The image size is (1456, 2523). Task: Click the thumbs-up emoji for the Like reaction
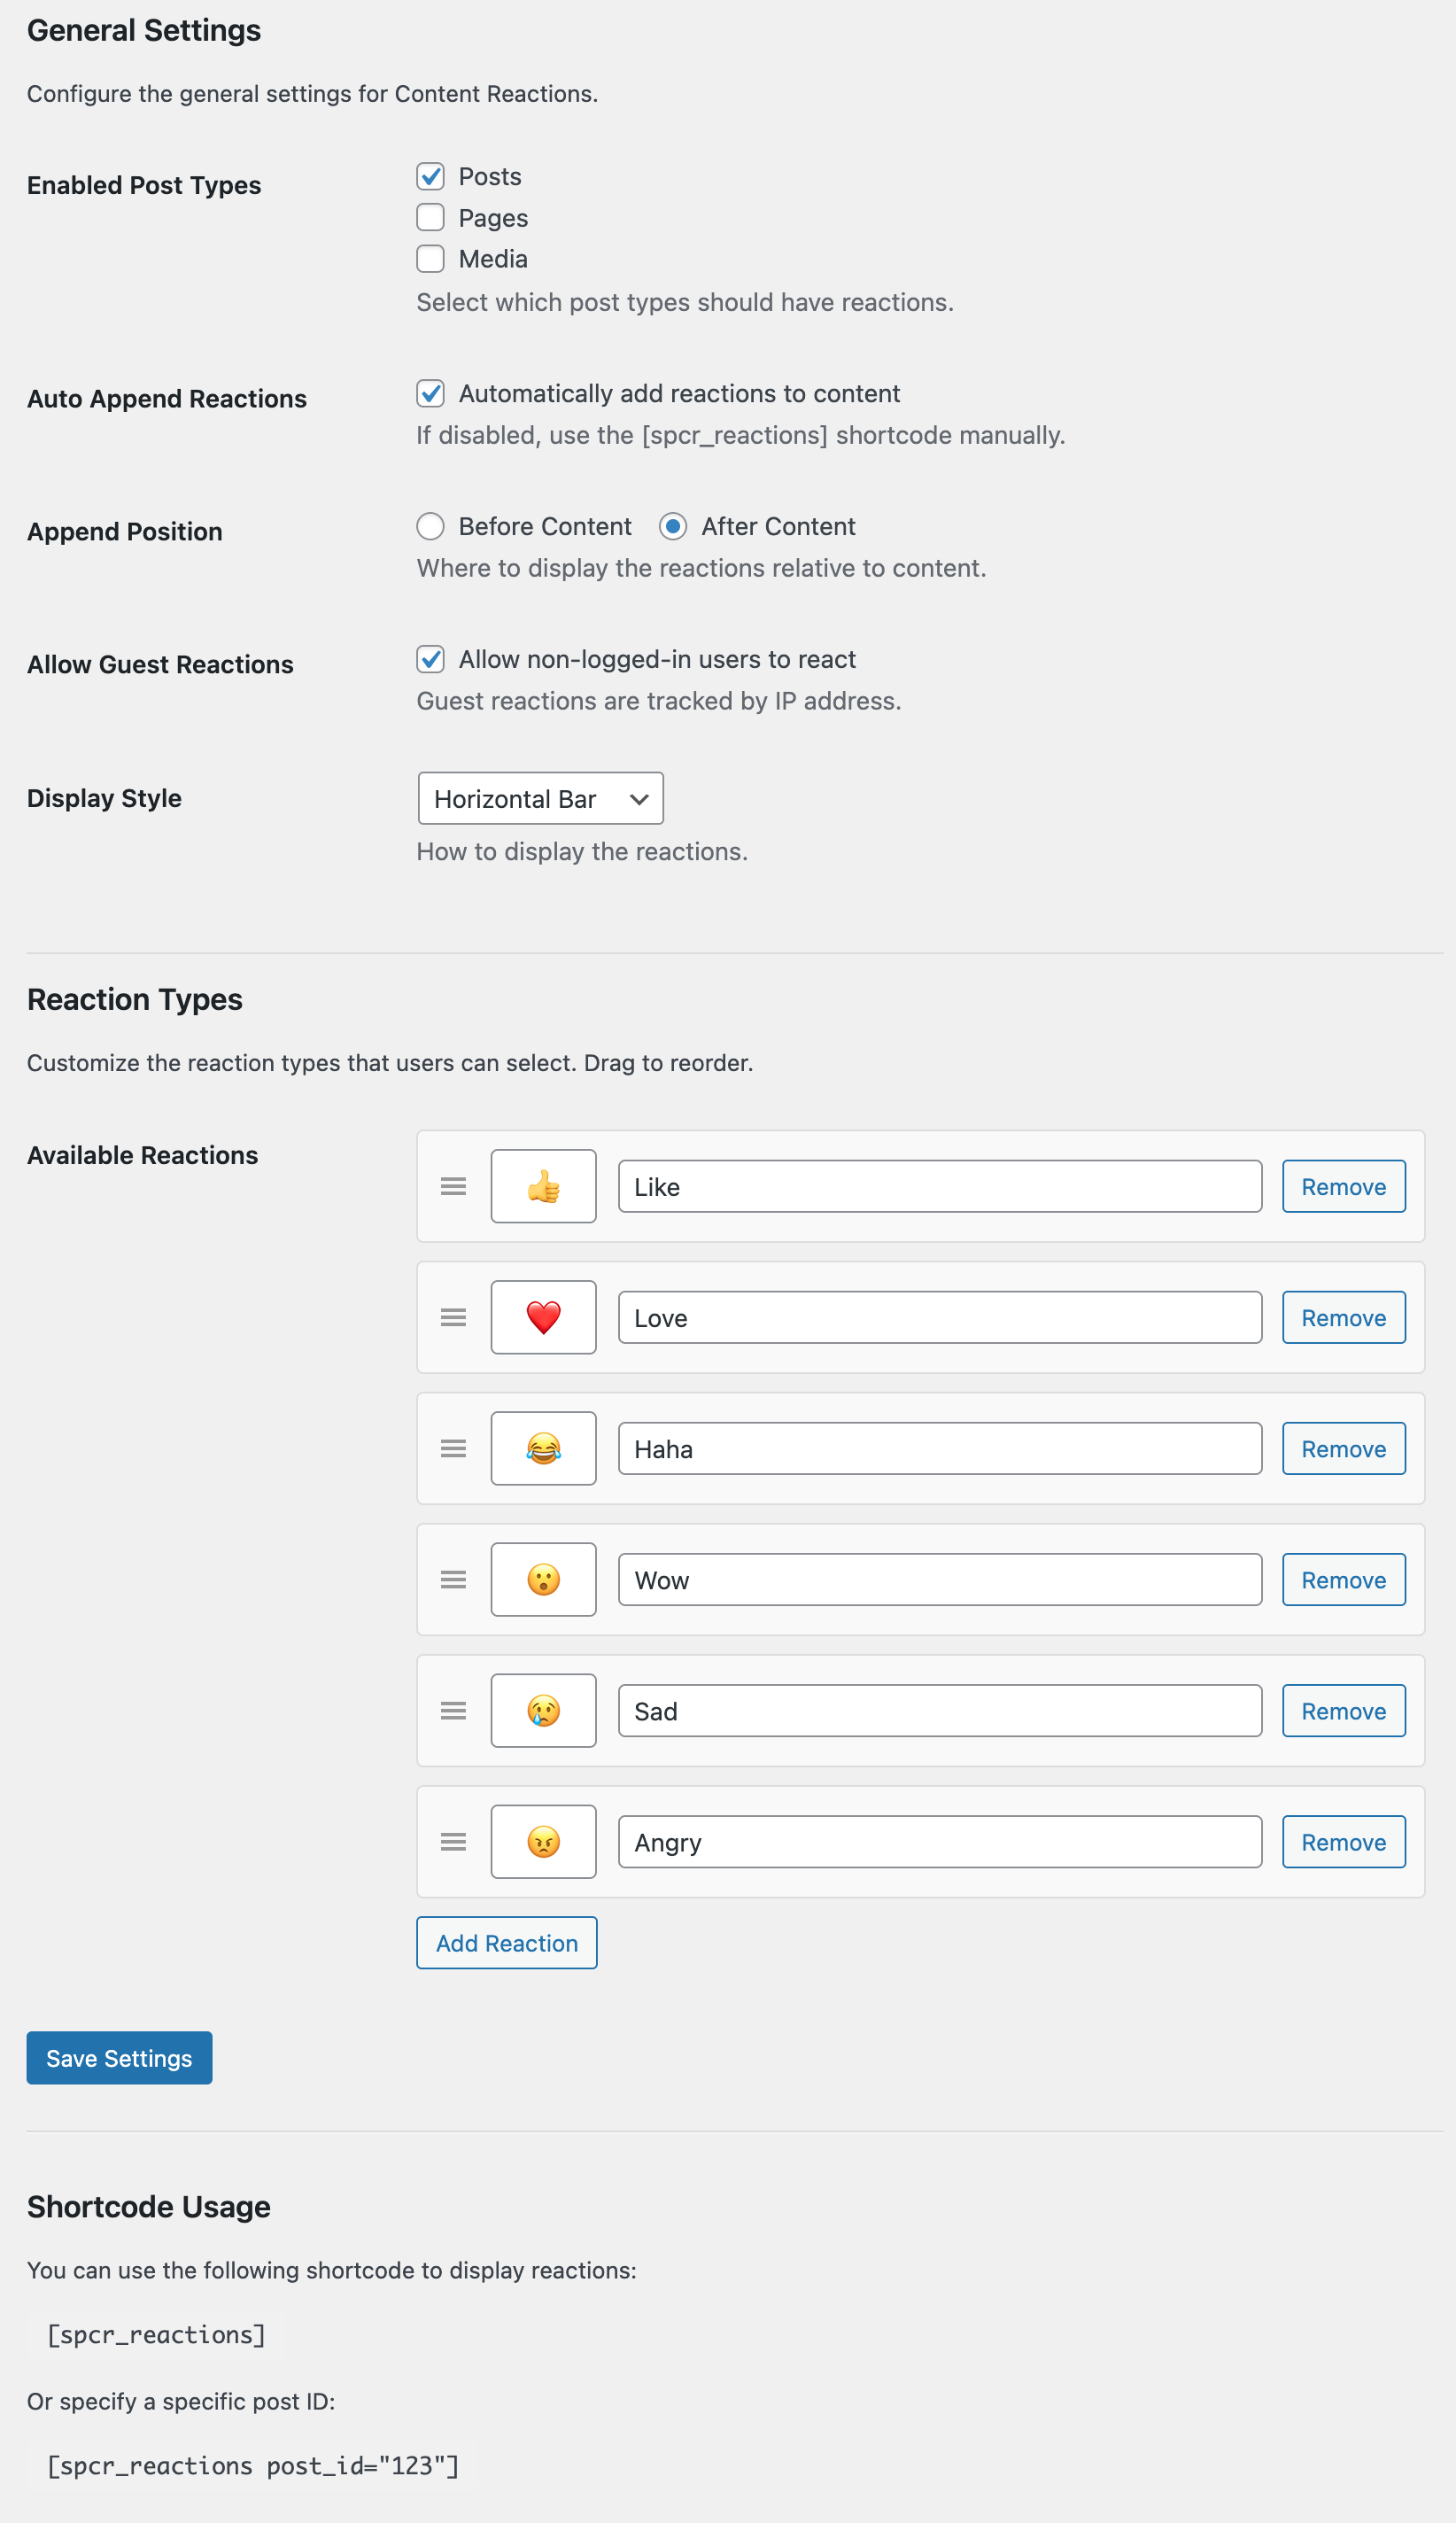[x=543, y=1186]
